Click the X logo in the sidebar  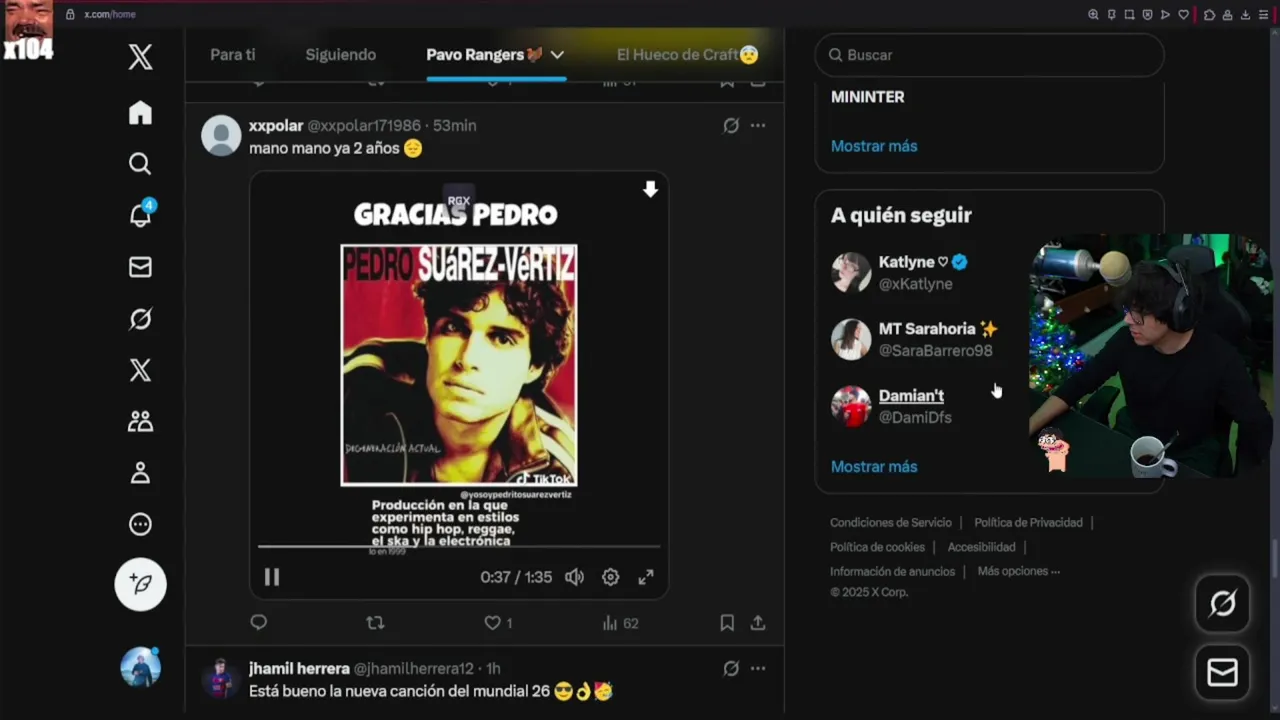click(140, 57)
